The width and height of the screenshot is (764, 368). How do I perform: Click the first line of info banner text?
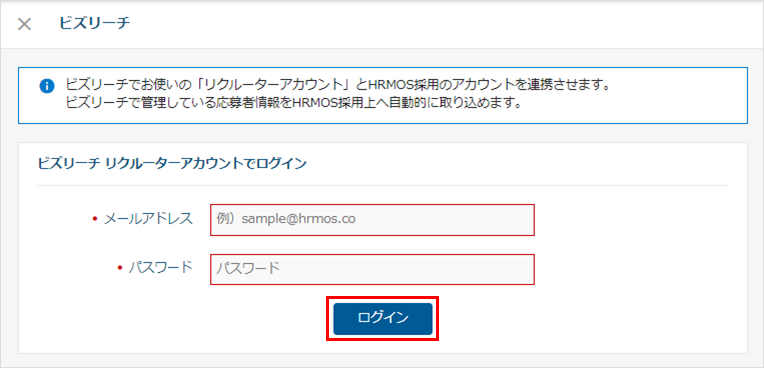click(338, 85)
